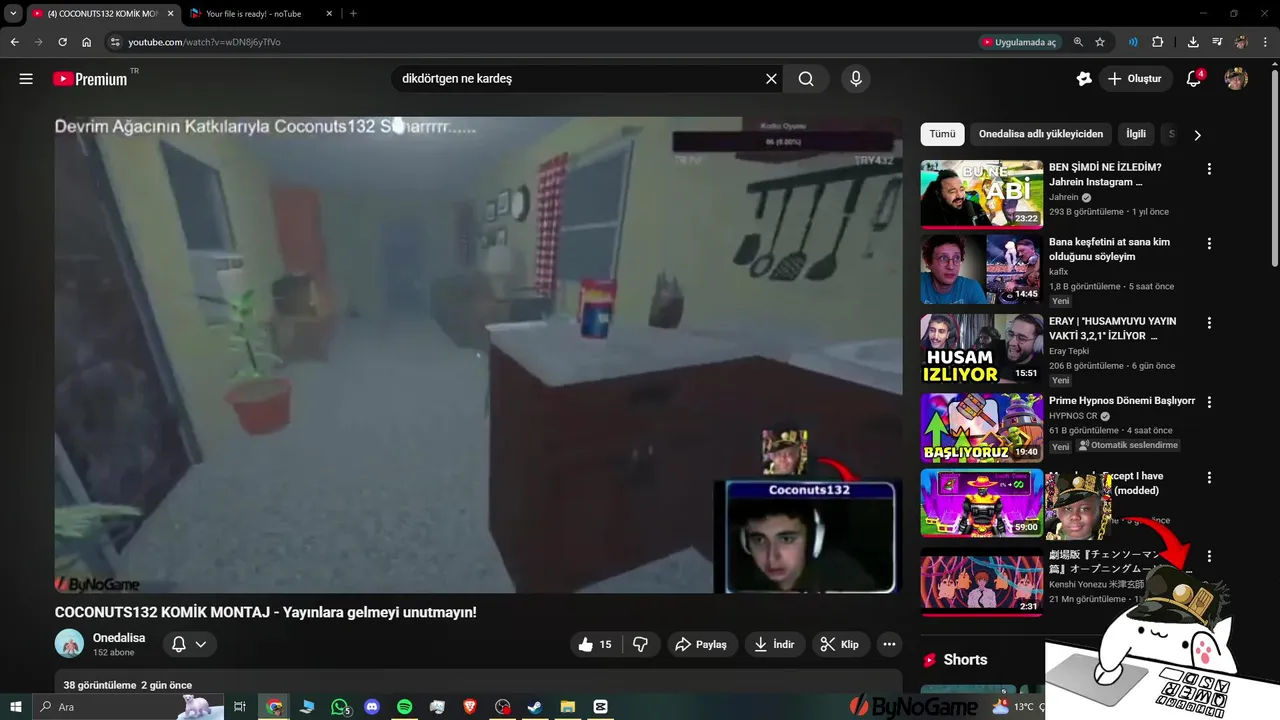Screen dimensions: 1280x720
Task: Open Spotify from the taskbar
Action: [x=404, y=707]
